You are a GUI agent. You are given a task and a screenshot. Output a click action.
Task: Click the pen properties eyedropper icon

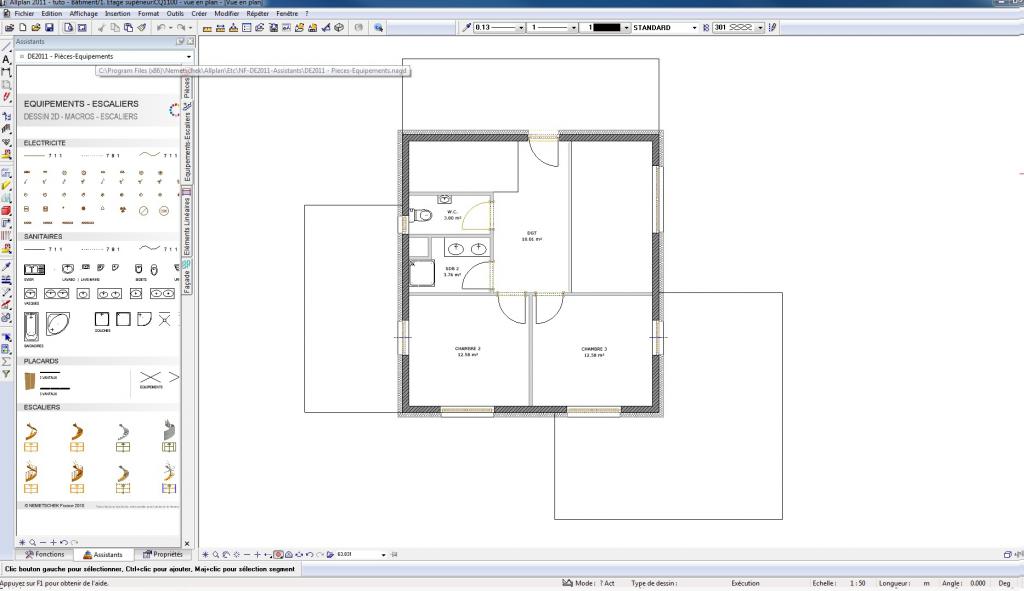[x=466, y=27]
